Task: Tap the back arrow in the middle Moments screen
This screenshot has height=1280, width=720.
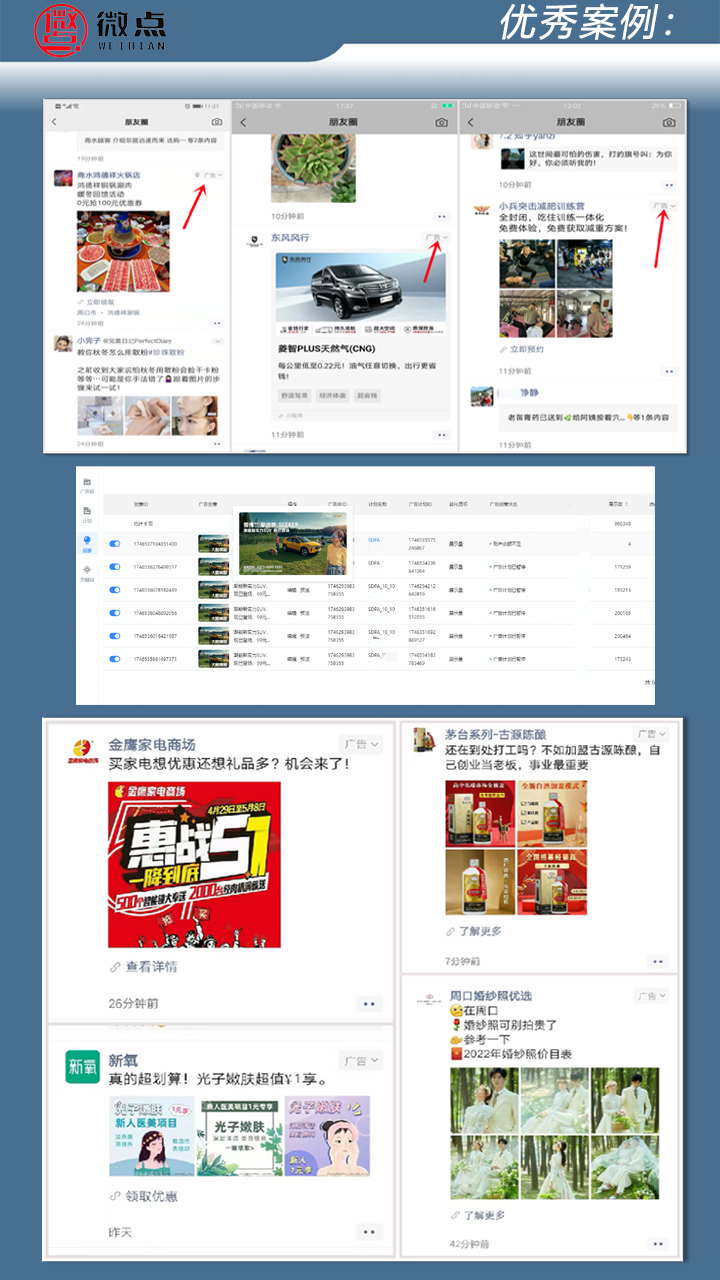Action: (244, 122)
